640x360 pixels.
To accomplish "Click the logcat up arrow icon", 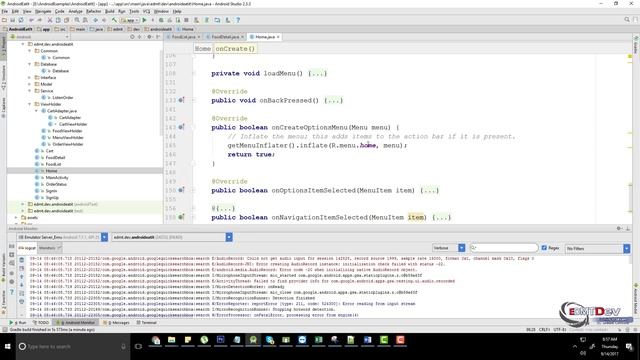I will point(22,277).
